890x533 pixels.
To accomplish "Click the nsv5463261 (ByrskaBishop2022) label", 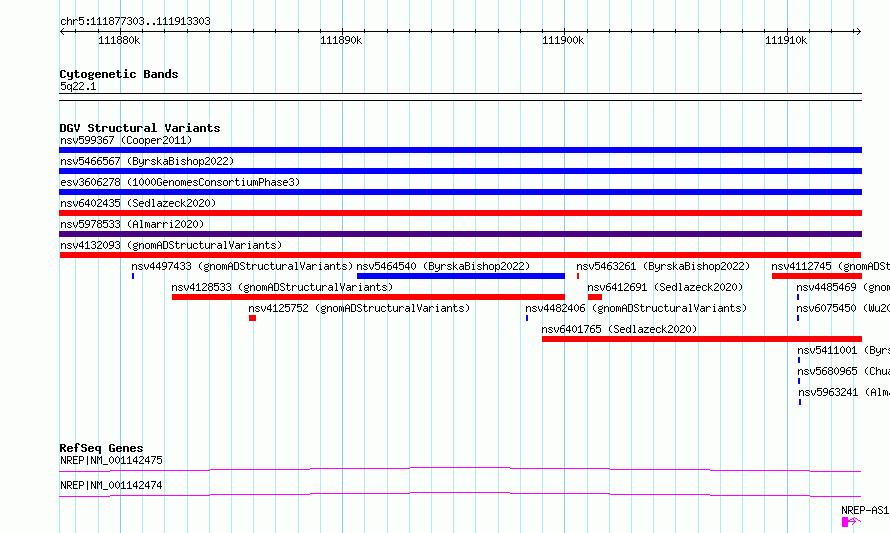I will tap(663, 266).
